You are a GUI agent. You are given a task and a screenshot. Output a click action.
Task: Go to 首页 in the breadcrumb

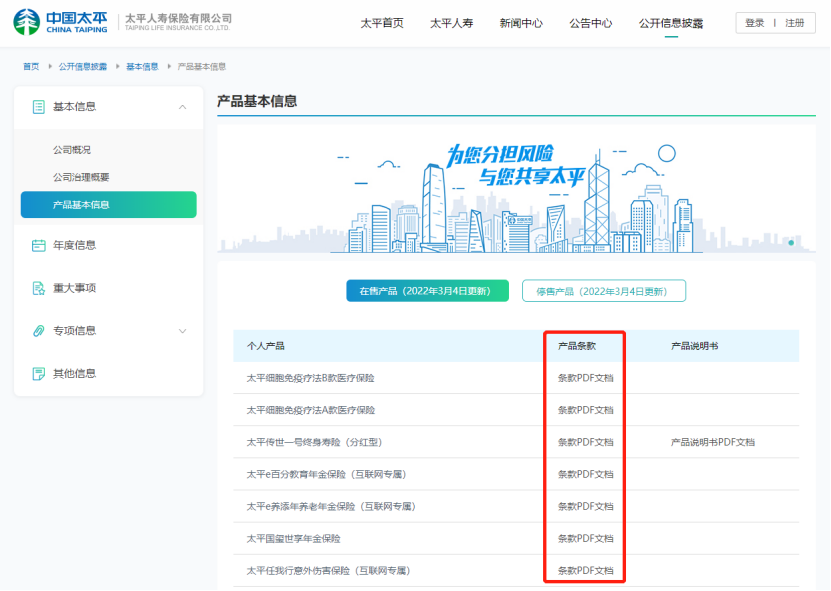[x=31, y=66]
